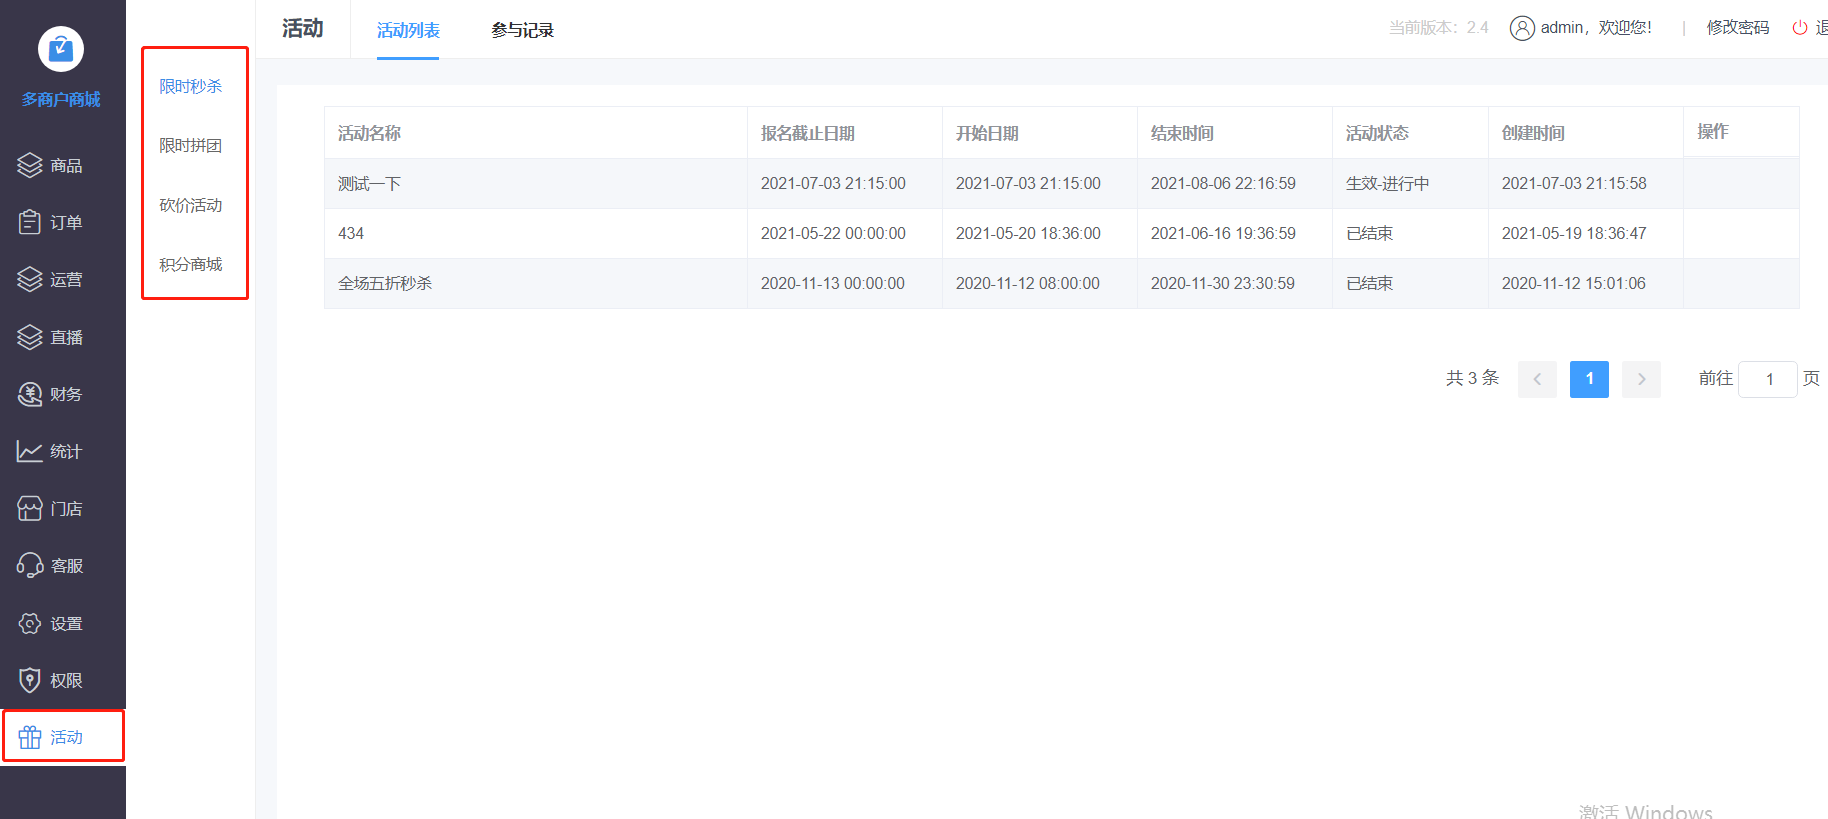The image size is (1828, 819).
Task: Click the go-to page number input
Action: click(1768, 379)
